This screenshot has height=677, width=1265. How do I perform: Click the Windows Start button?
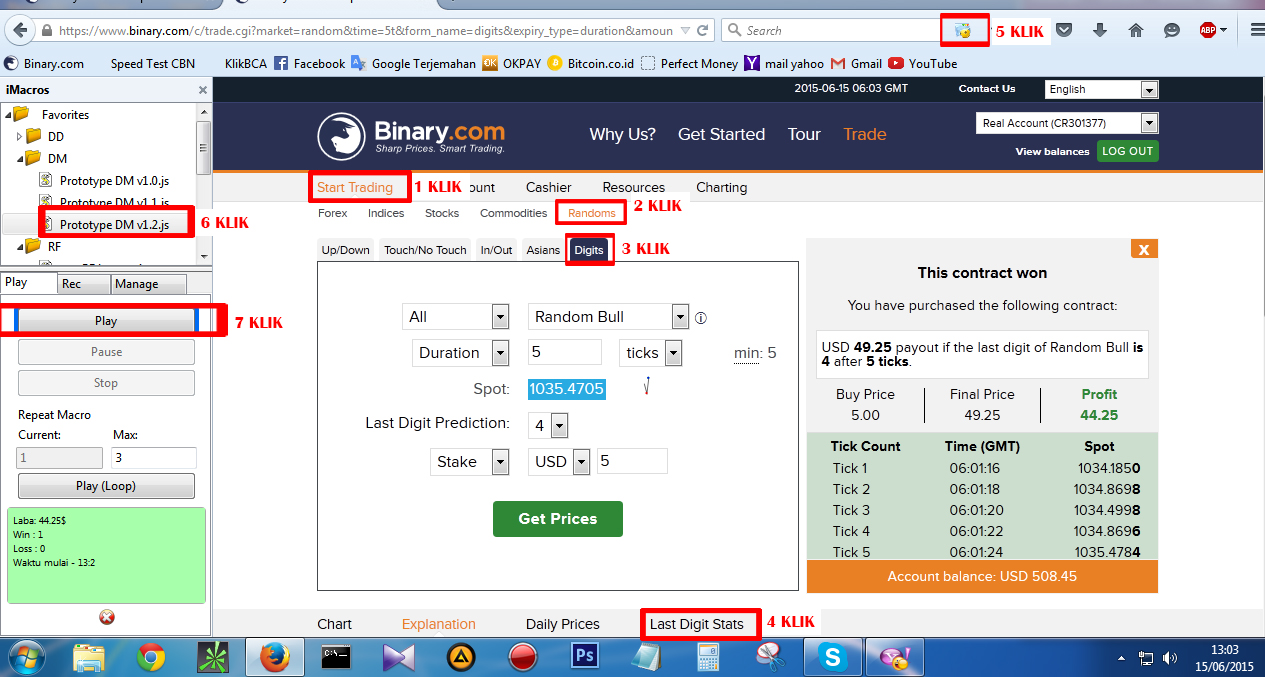click(x=28, y=657)
